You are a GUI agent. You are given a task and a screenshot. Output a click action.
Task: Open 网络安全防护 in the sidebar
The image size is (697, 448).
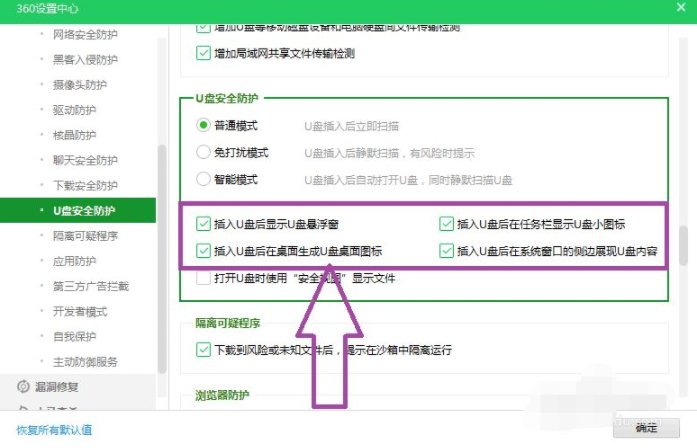pyautogui.click(x=85, y=33)
